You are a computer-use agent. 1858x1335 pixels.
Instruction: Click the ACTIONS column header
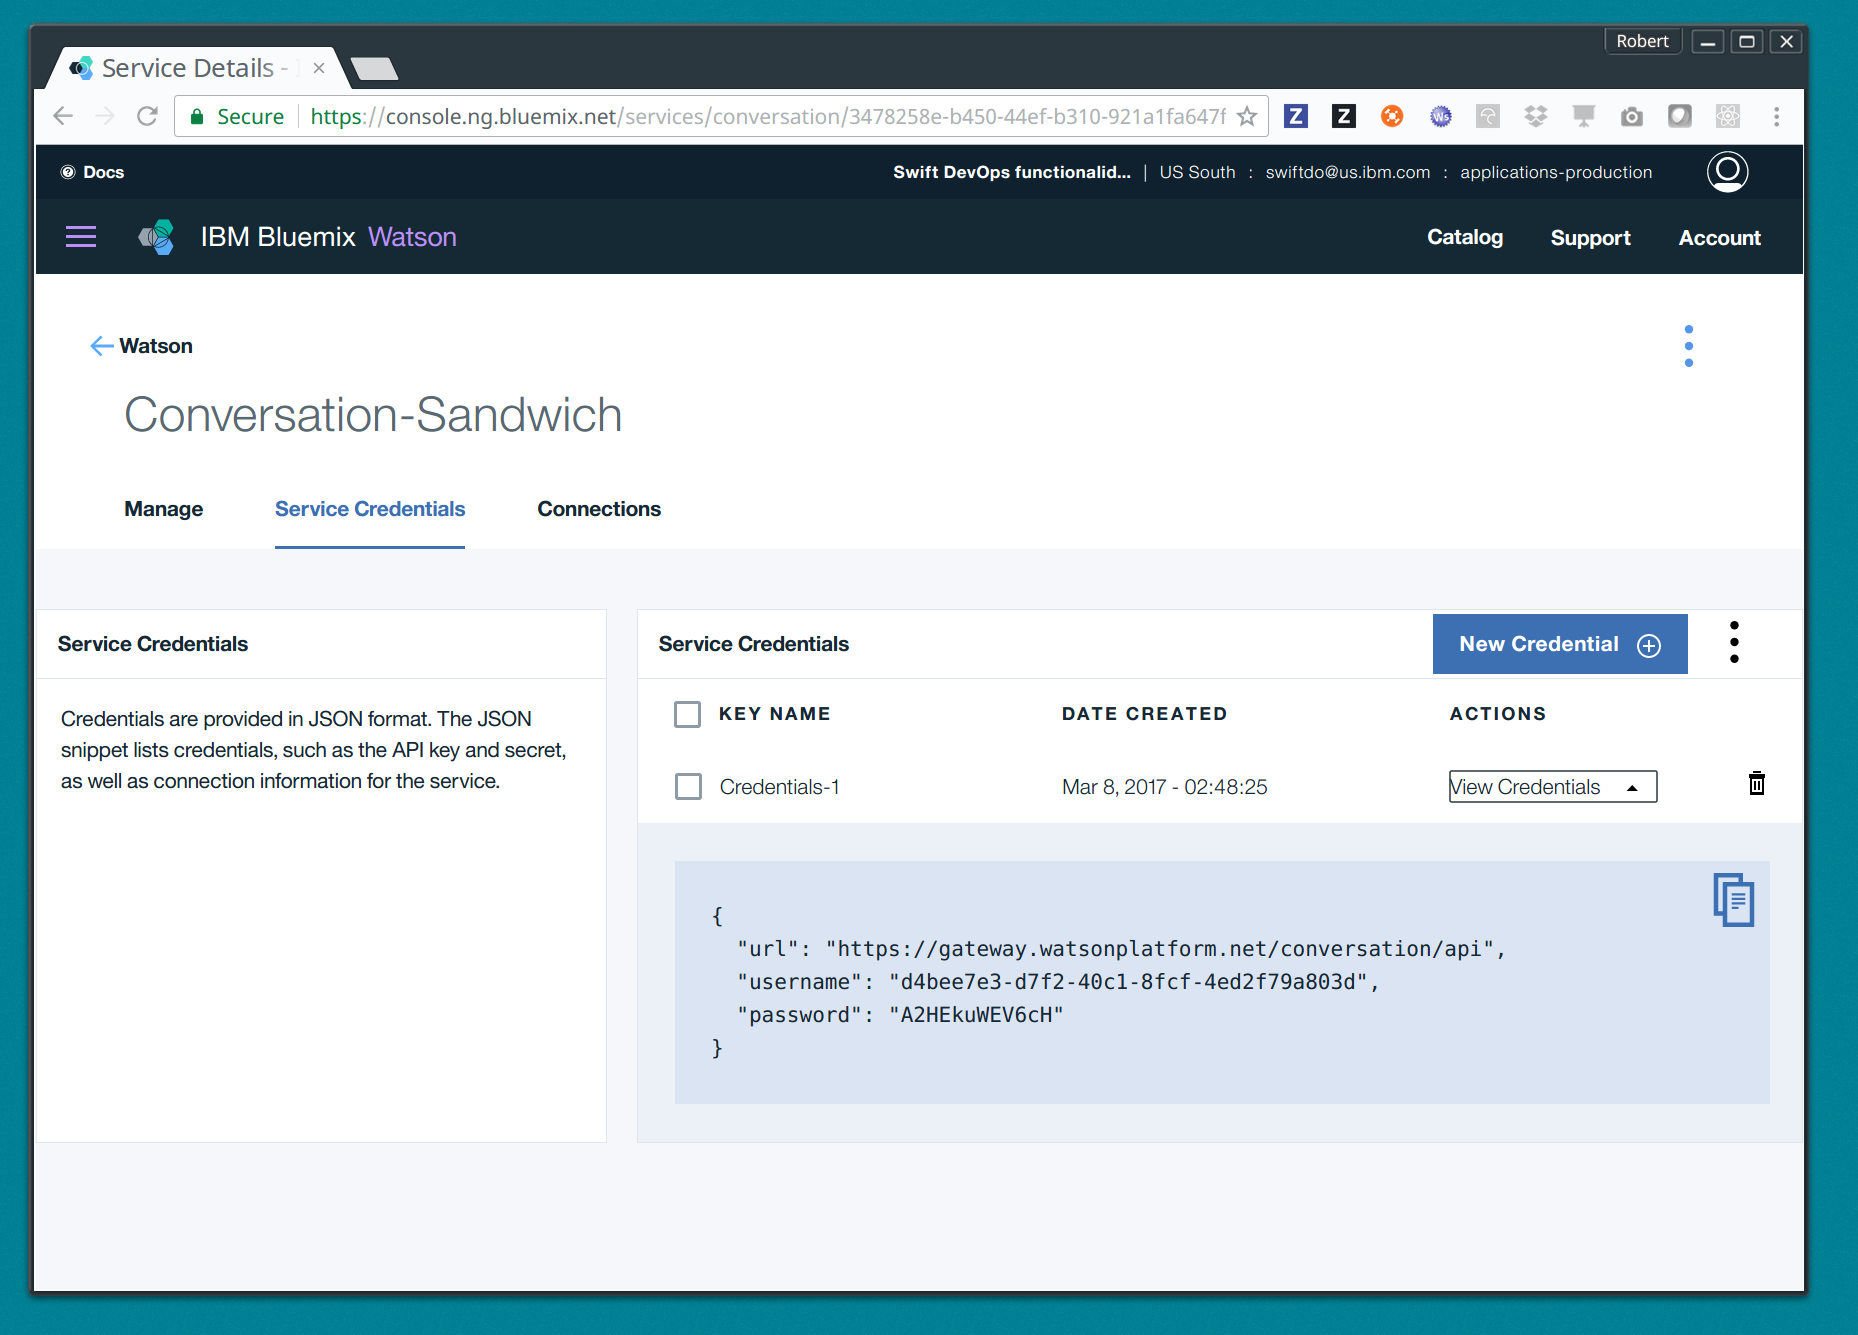[1498, 714]
